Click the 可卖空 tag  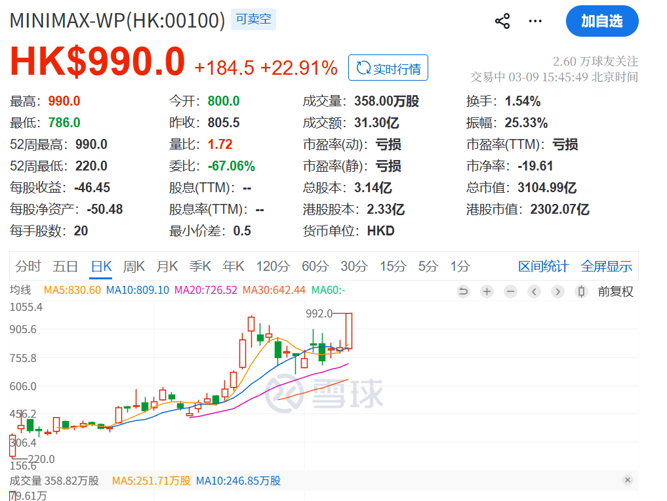[x=252, y=21]
